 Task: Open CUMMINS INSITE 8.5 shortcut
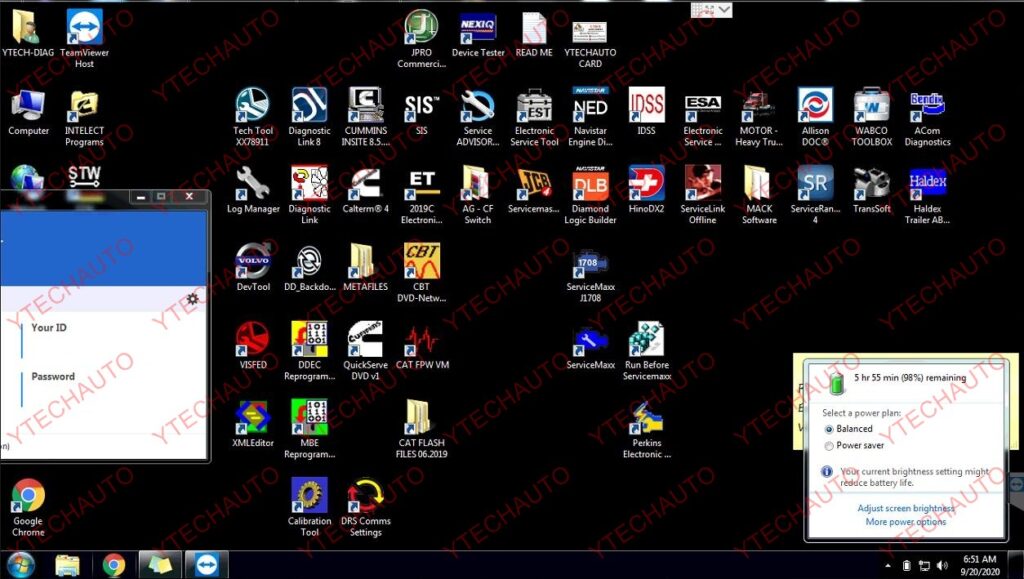point(366,116)
